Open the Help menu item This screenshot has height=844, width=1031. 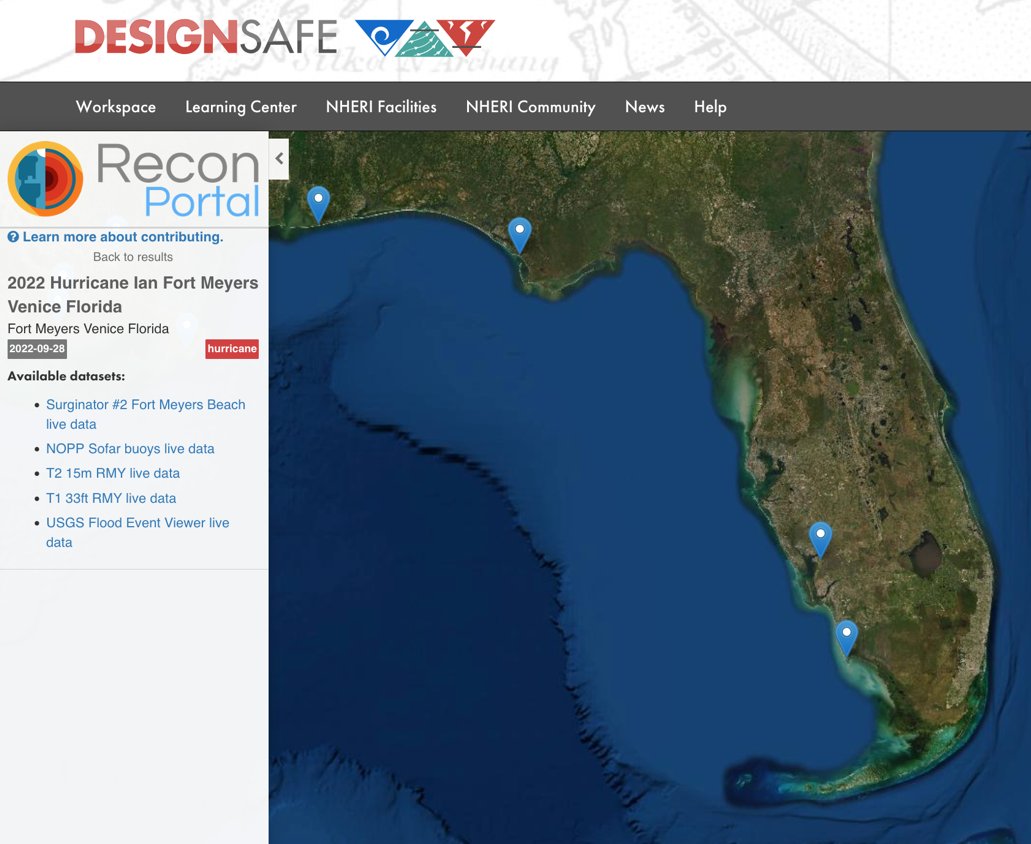tap(710, 106)
